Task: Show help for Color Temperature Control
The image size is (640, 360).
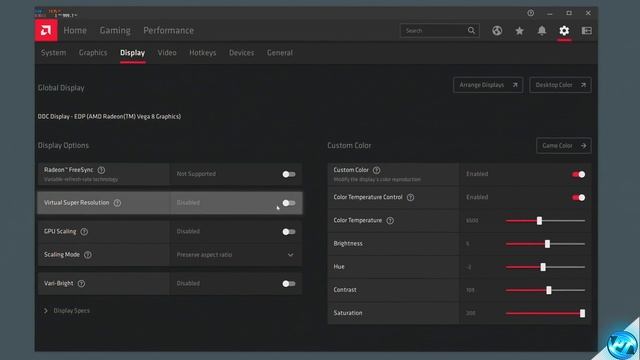Action: click(x=410, y=197)
